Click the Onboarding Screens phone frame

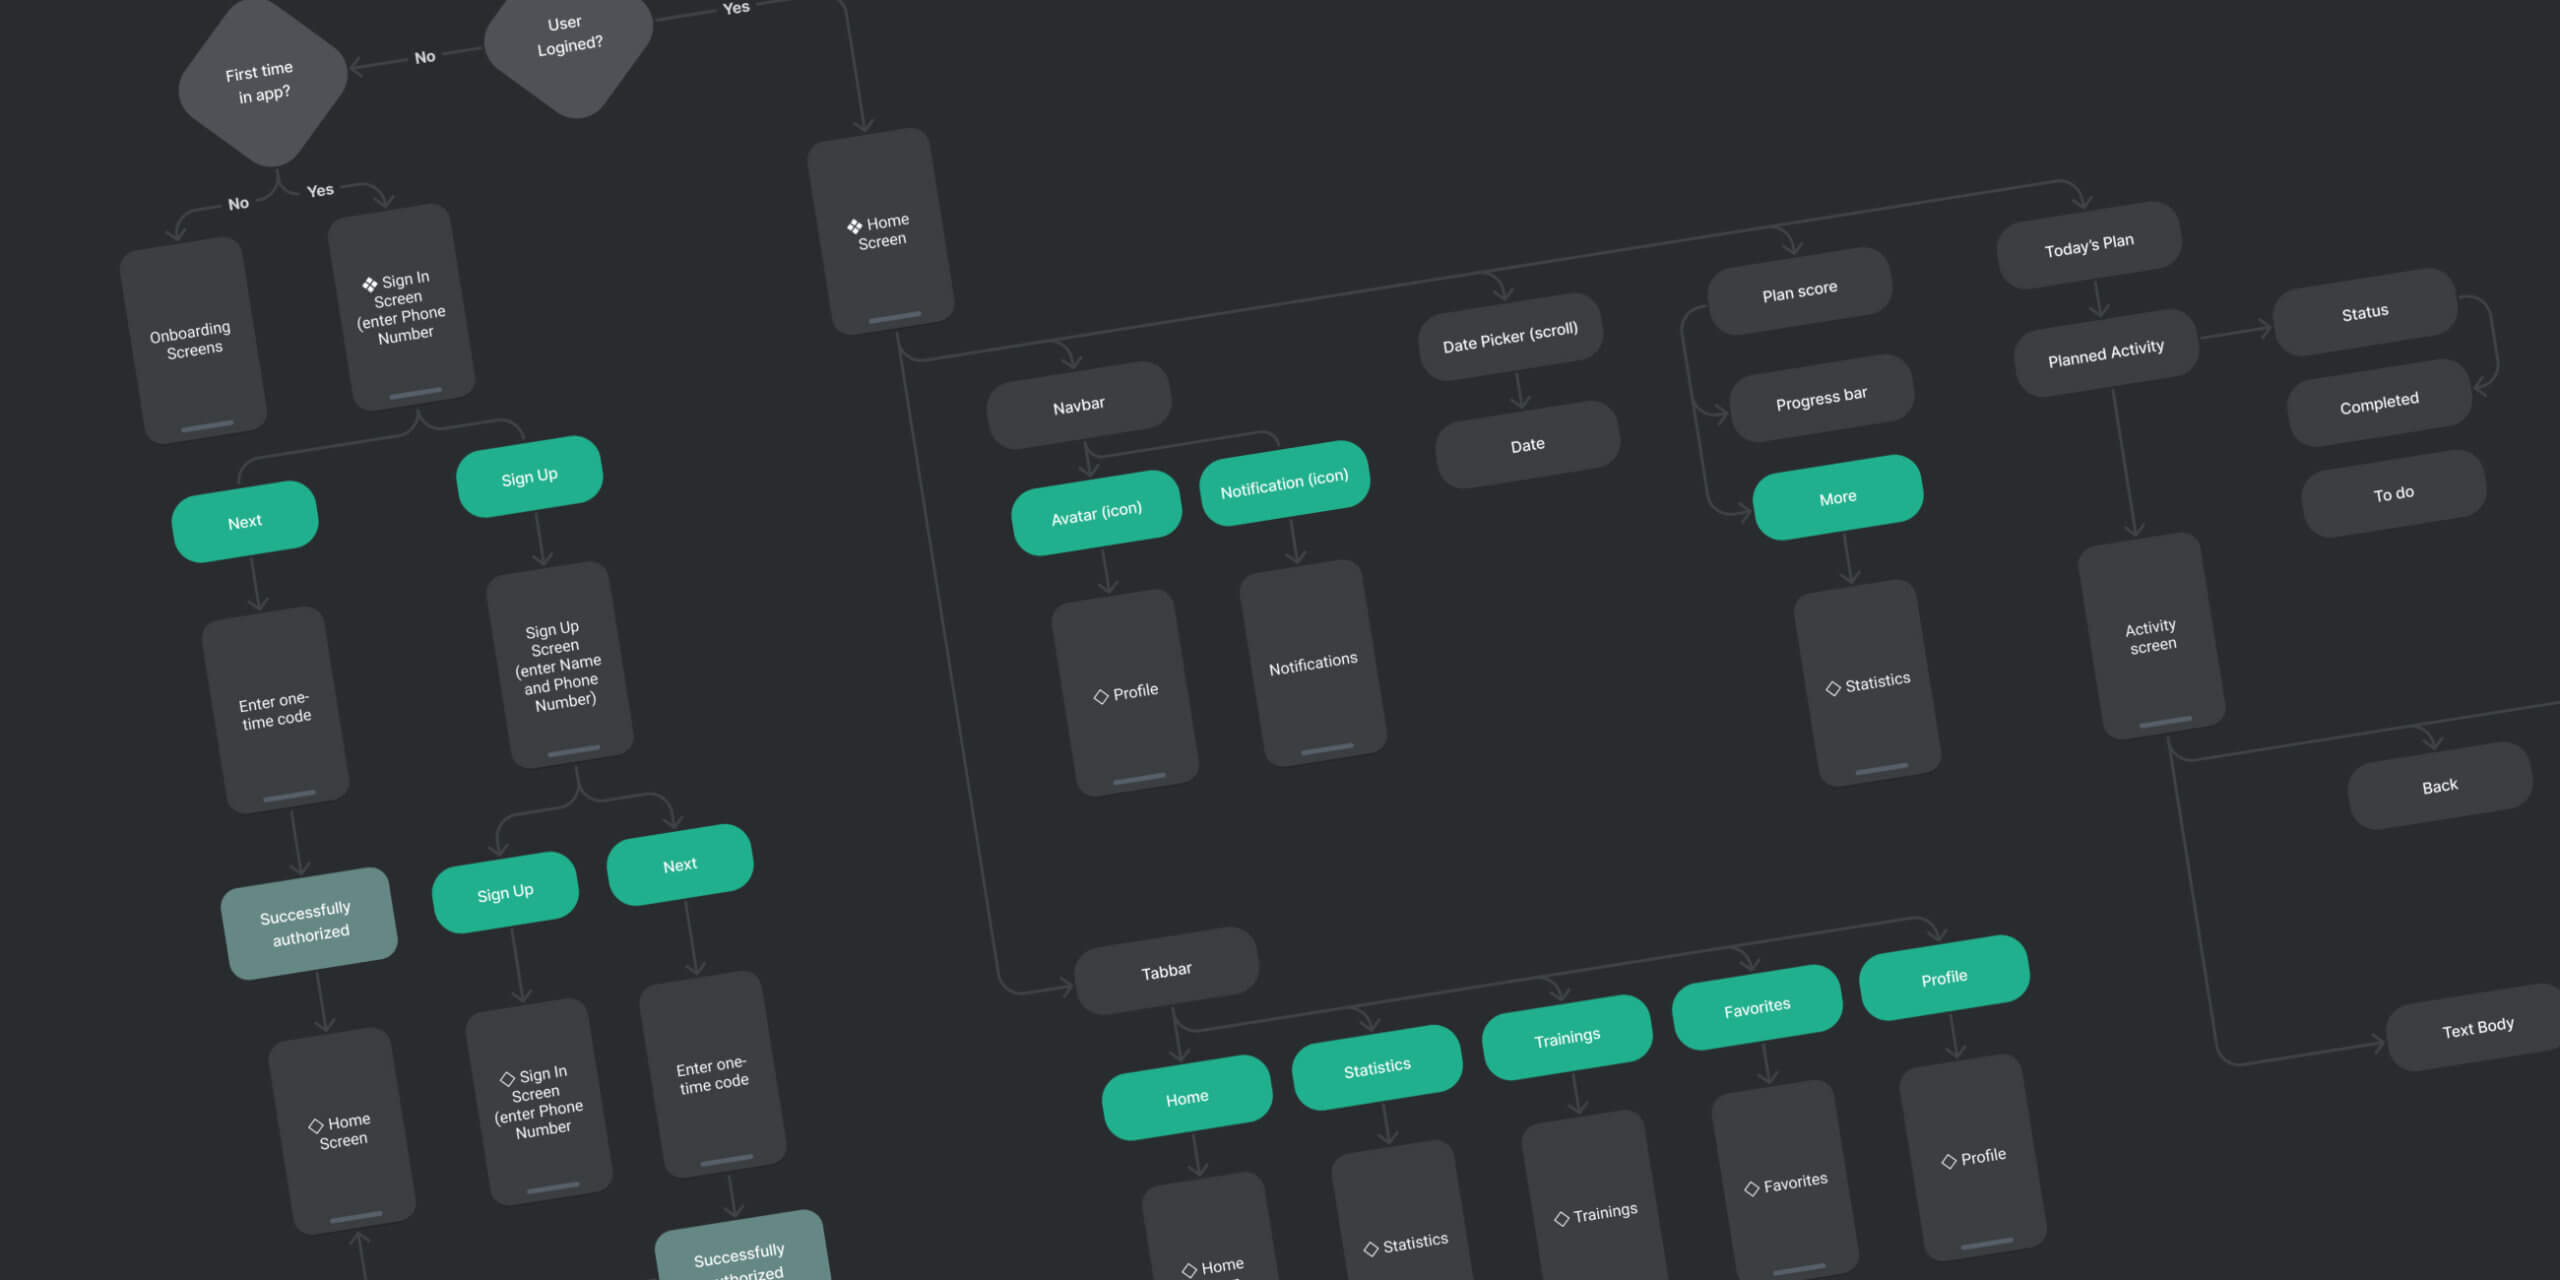pos(193,340)
